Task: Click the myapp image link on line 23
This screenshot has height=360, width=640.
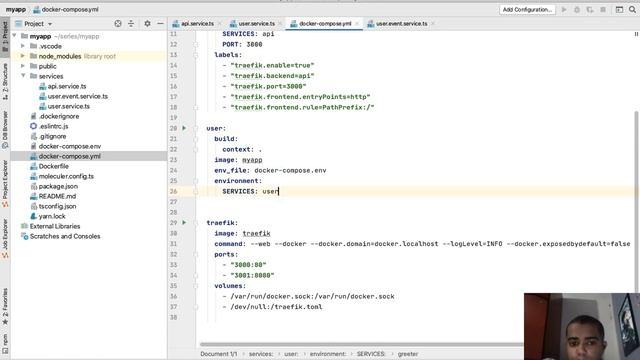Action: 252,160
